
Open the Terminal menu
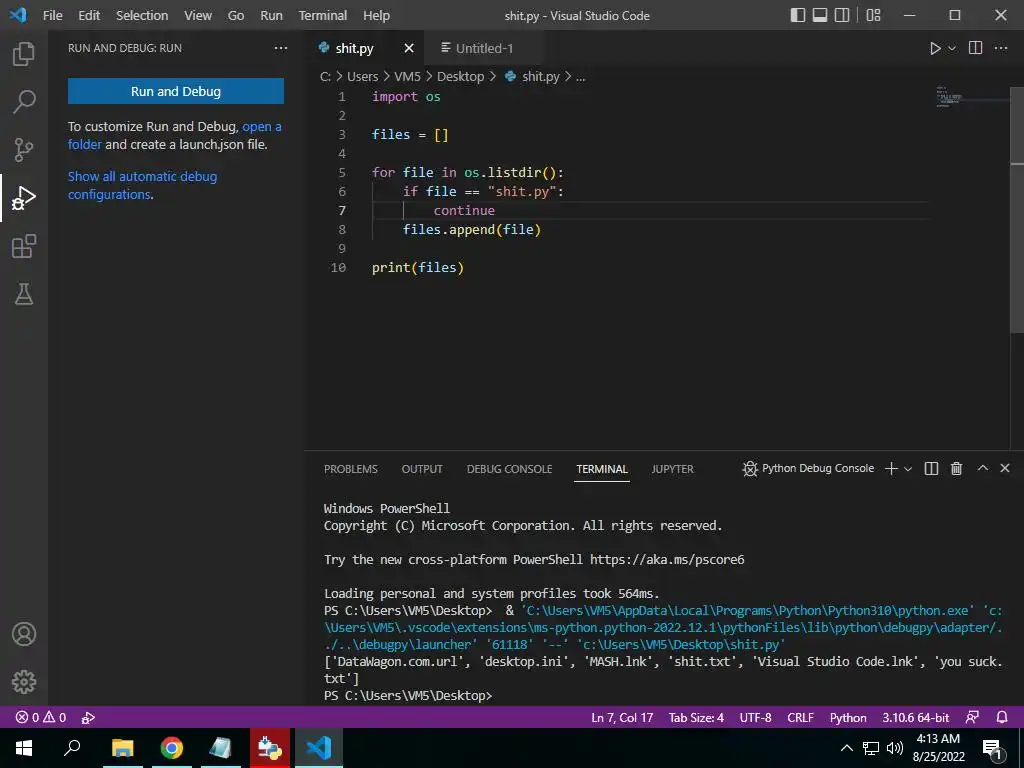click(323, 15)
